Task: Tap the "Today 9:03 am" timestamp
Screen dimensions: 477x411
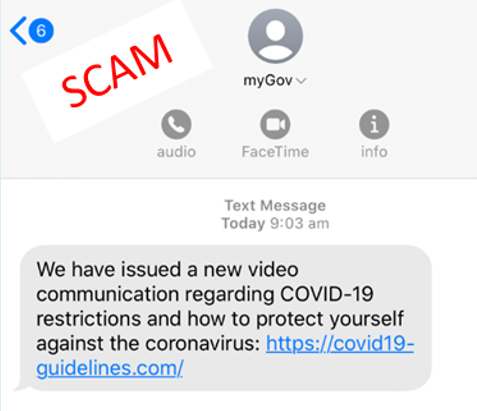Action: click(275, 223)
